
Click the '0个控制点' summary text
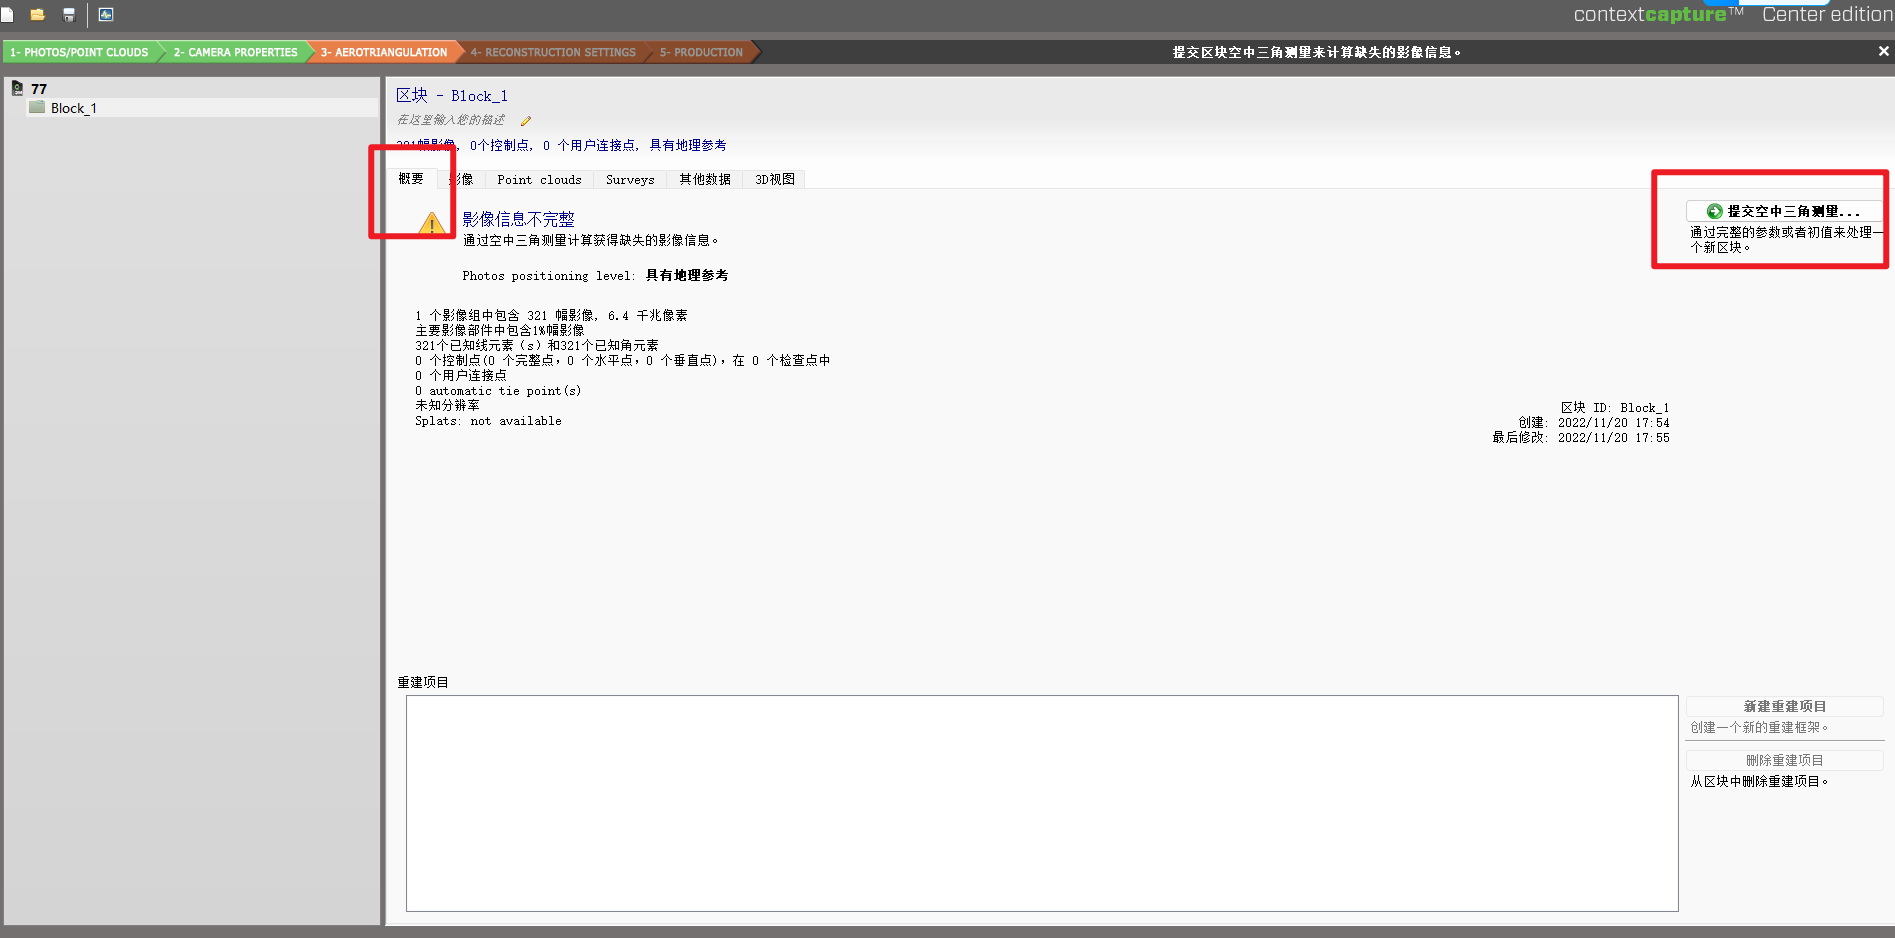click(x=500, y=146)
